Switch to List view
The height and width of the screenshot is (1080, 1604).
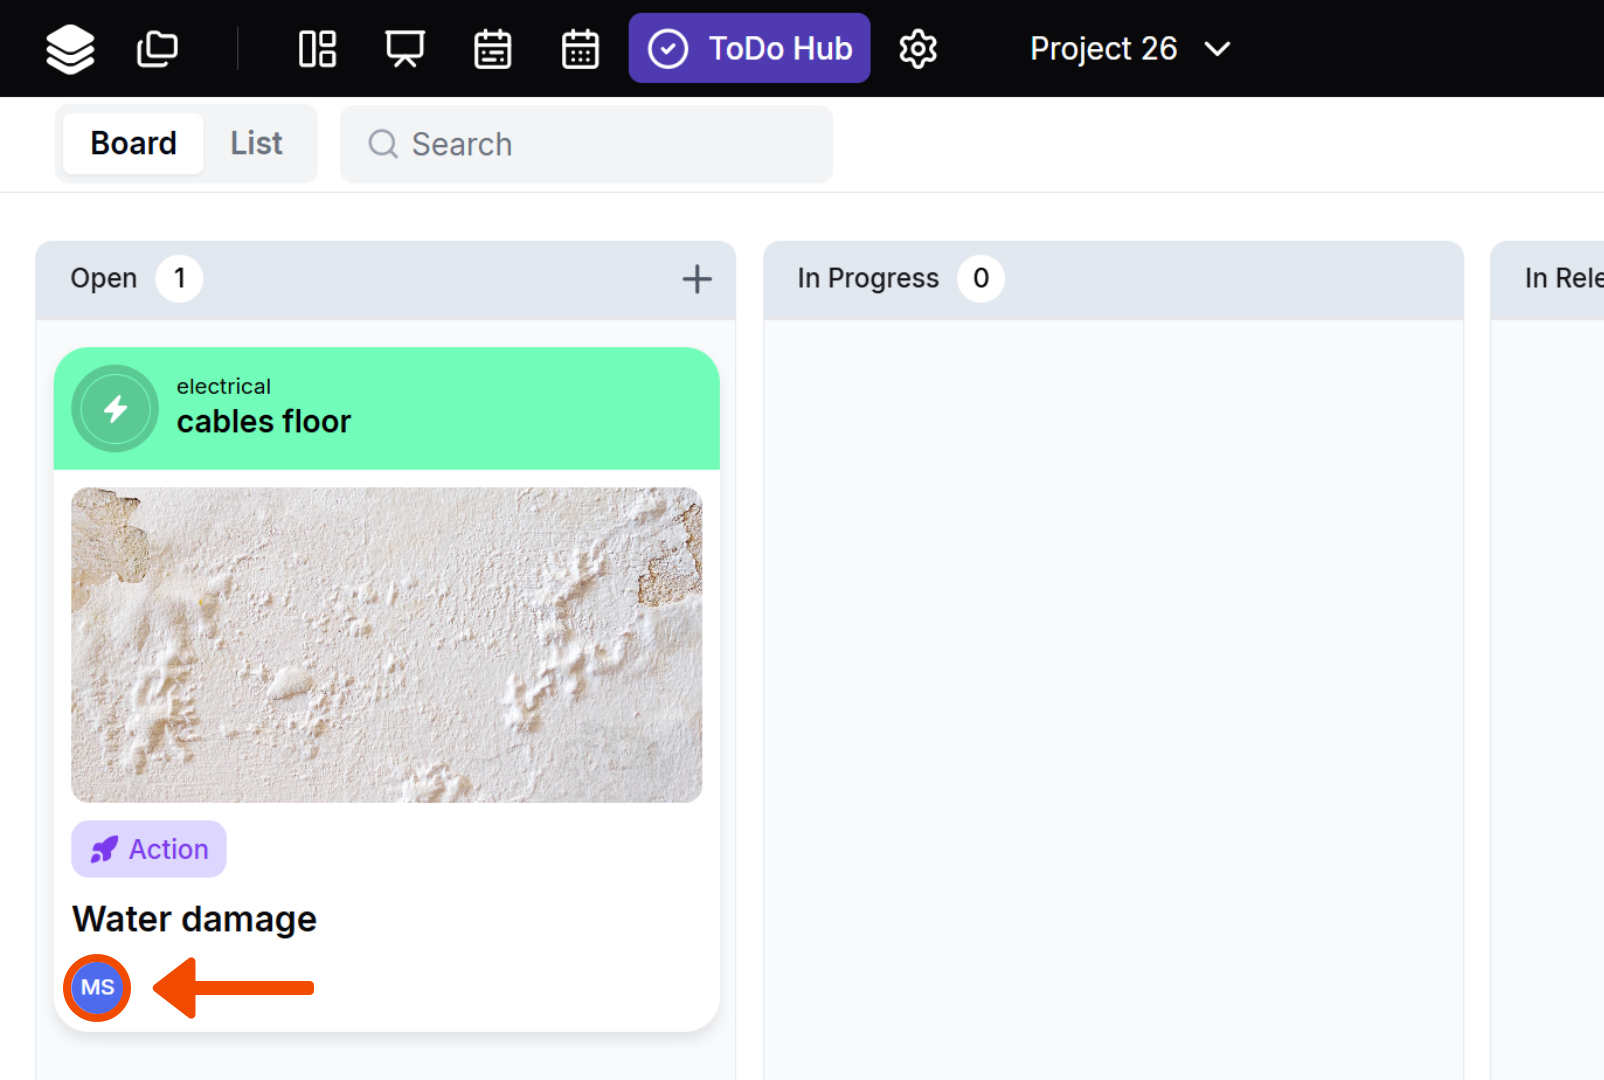tap(257, 144)
